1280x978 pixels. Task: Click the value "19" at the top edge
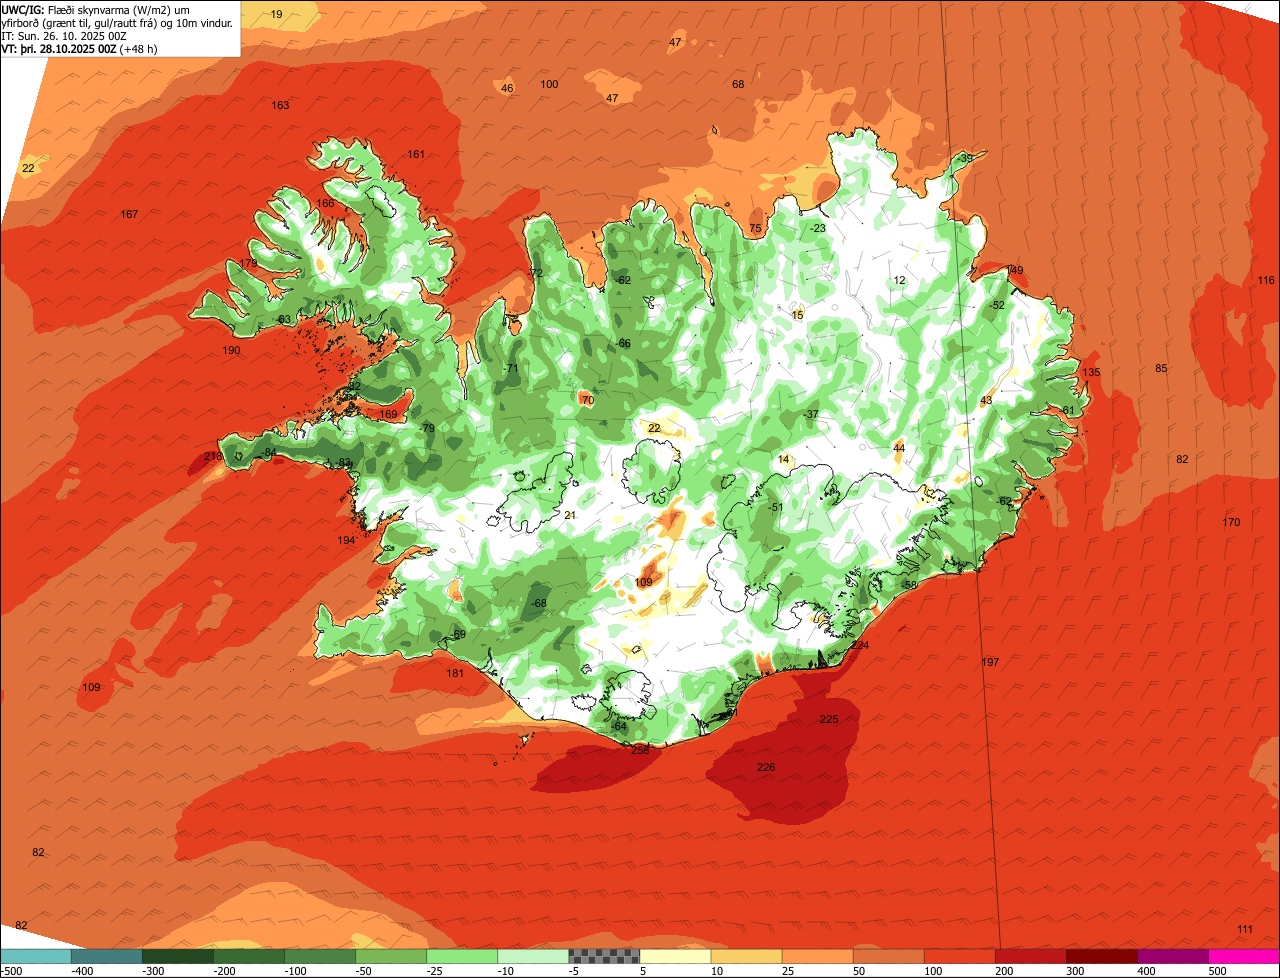(276, 14)
